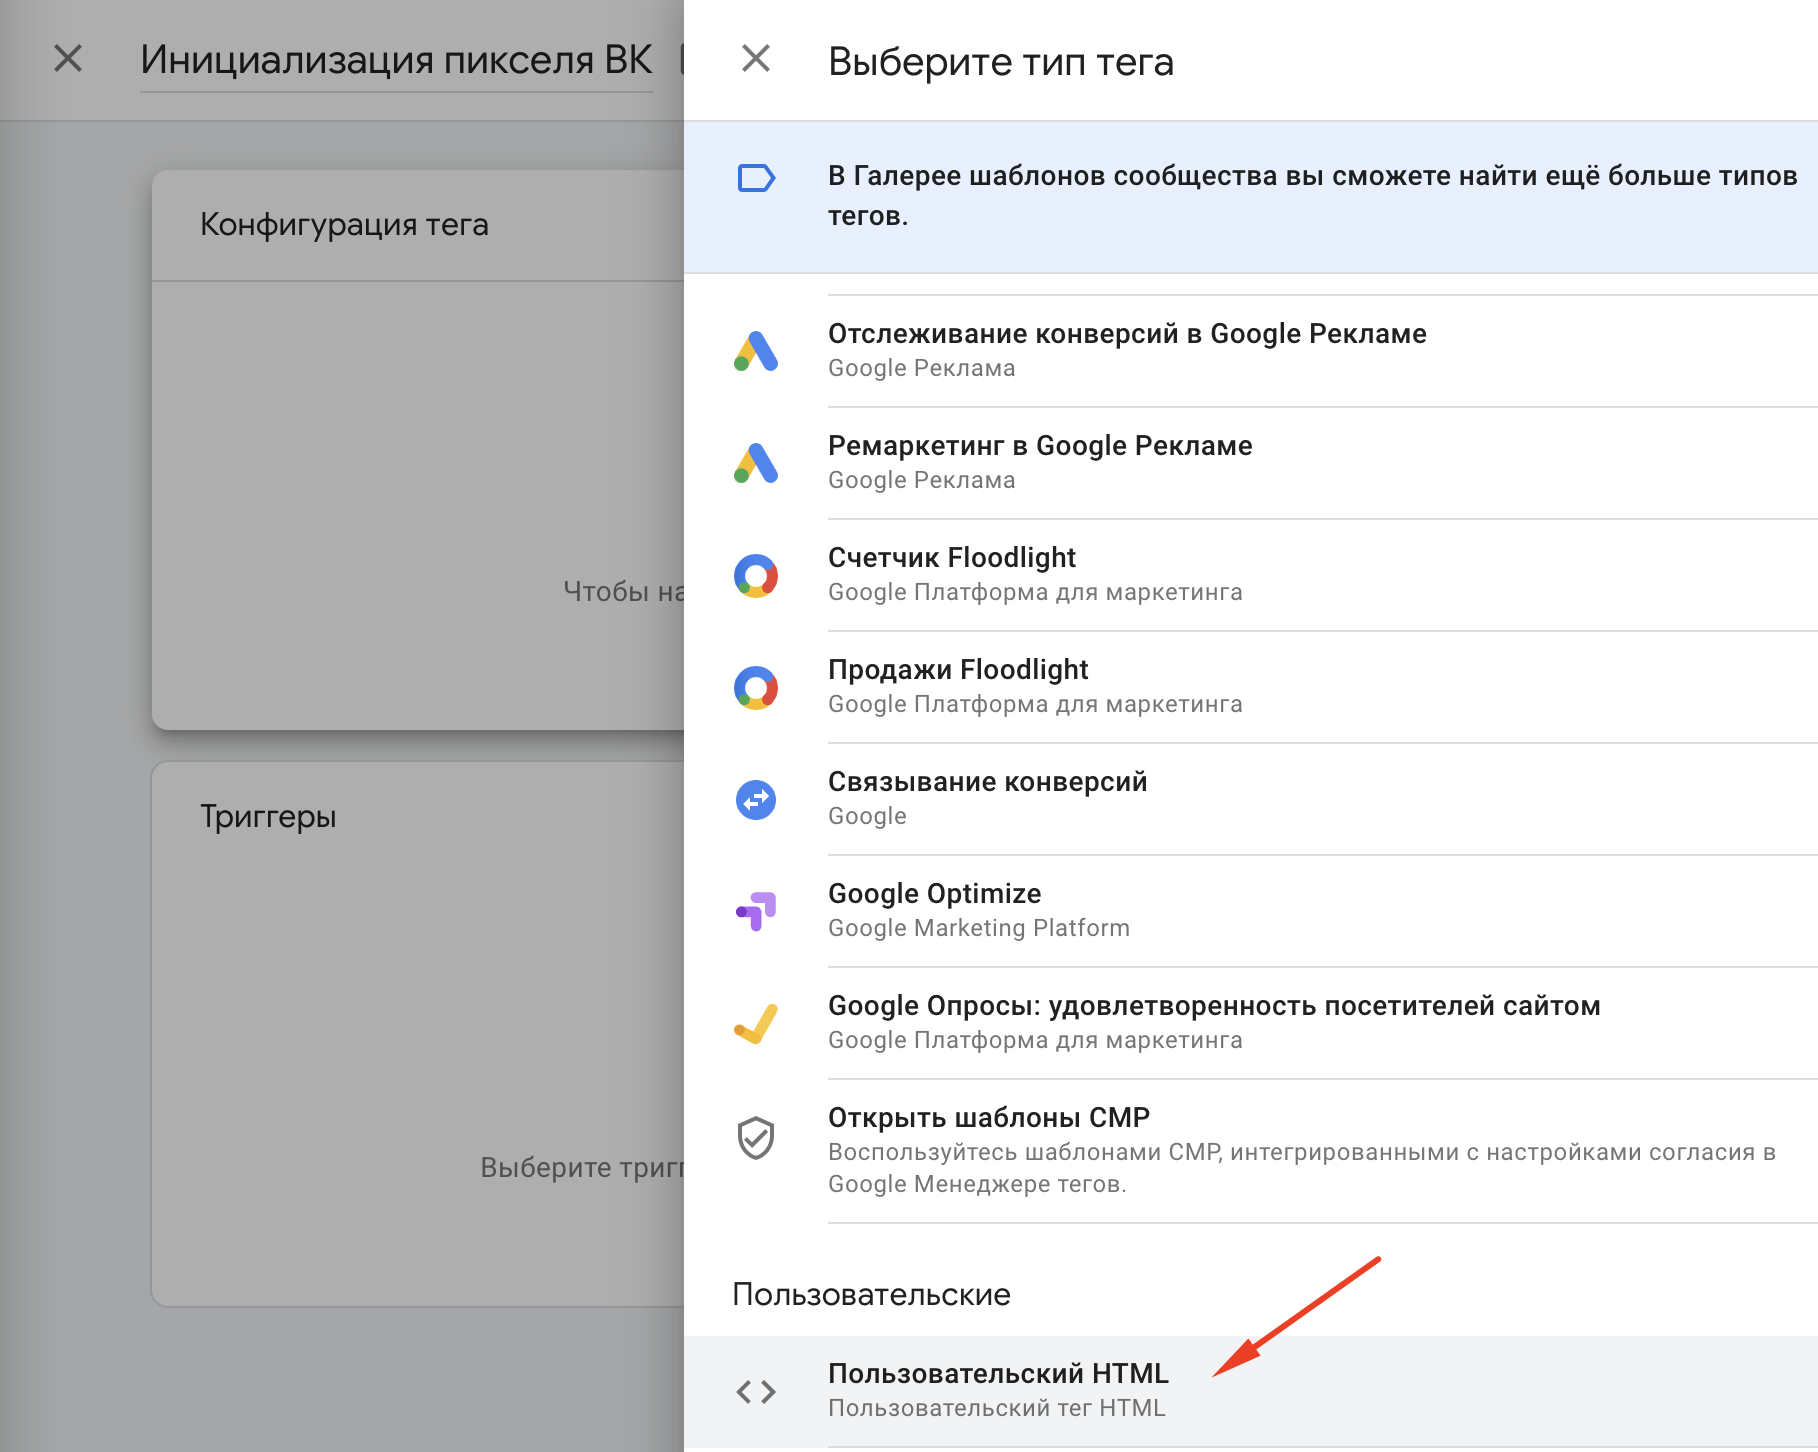This screenshot has height=1452, width=1818.
Task: Open Открыть шаблоны CMP
Action: click(1250, 1151)
